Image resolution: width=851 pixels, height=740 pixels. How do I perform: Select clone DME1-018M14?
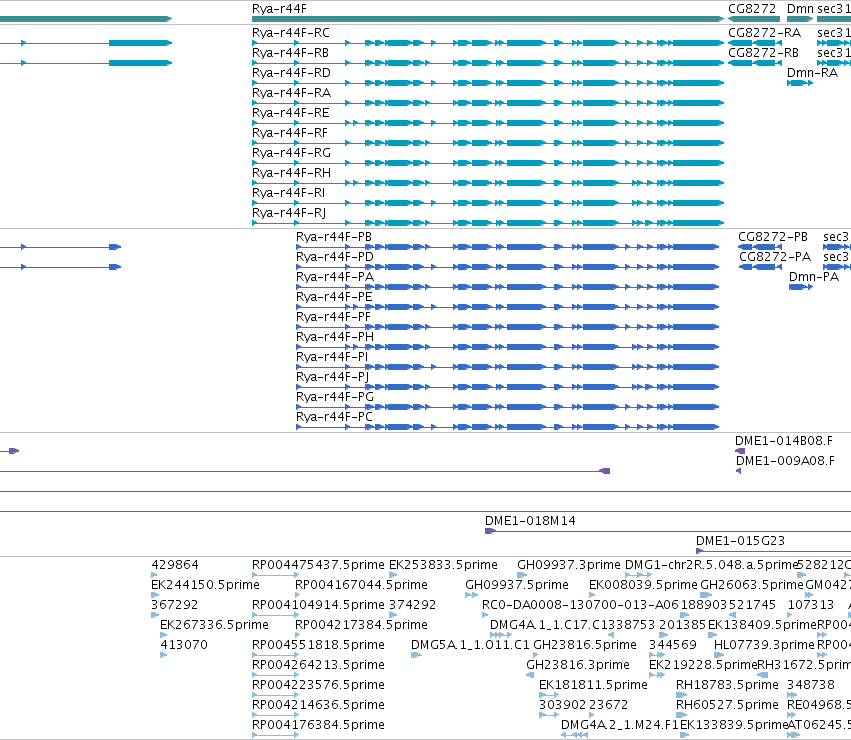[x=530, y=522]
